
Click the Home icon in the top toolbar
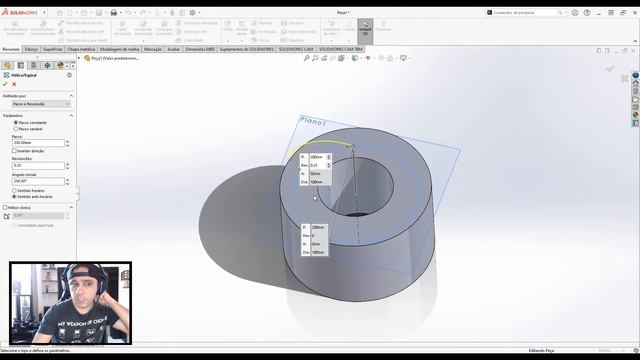click(60, 13)
